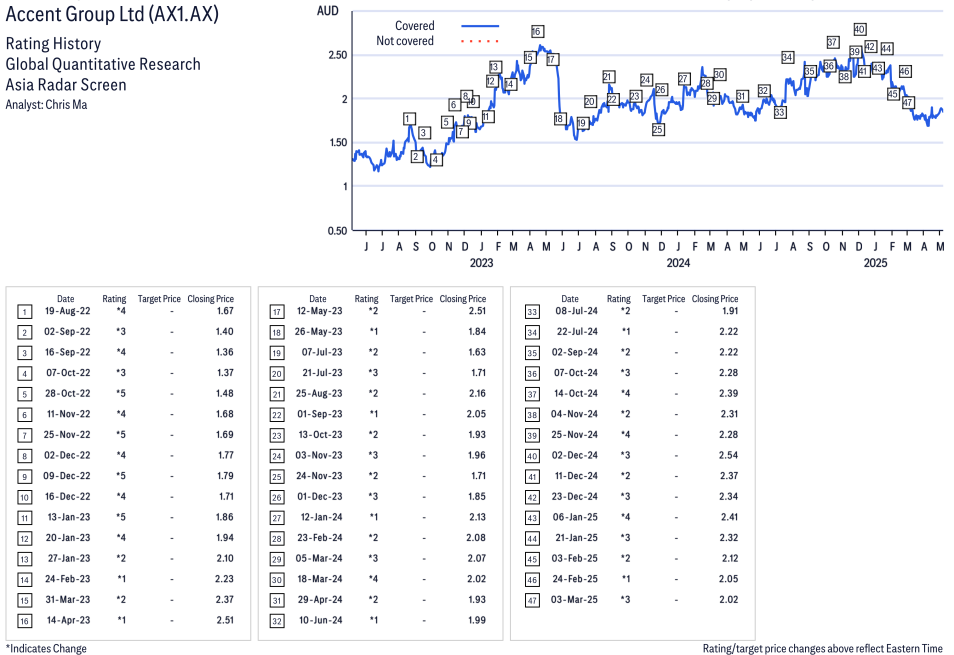Click the Covered blue line legend sample
Image resolution: width=954 pixels, height=655 pixels.
tap(480, 26)
